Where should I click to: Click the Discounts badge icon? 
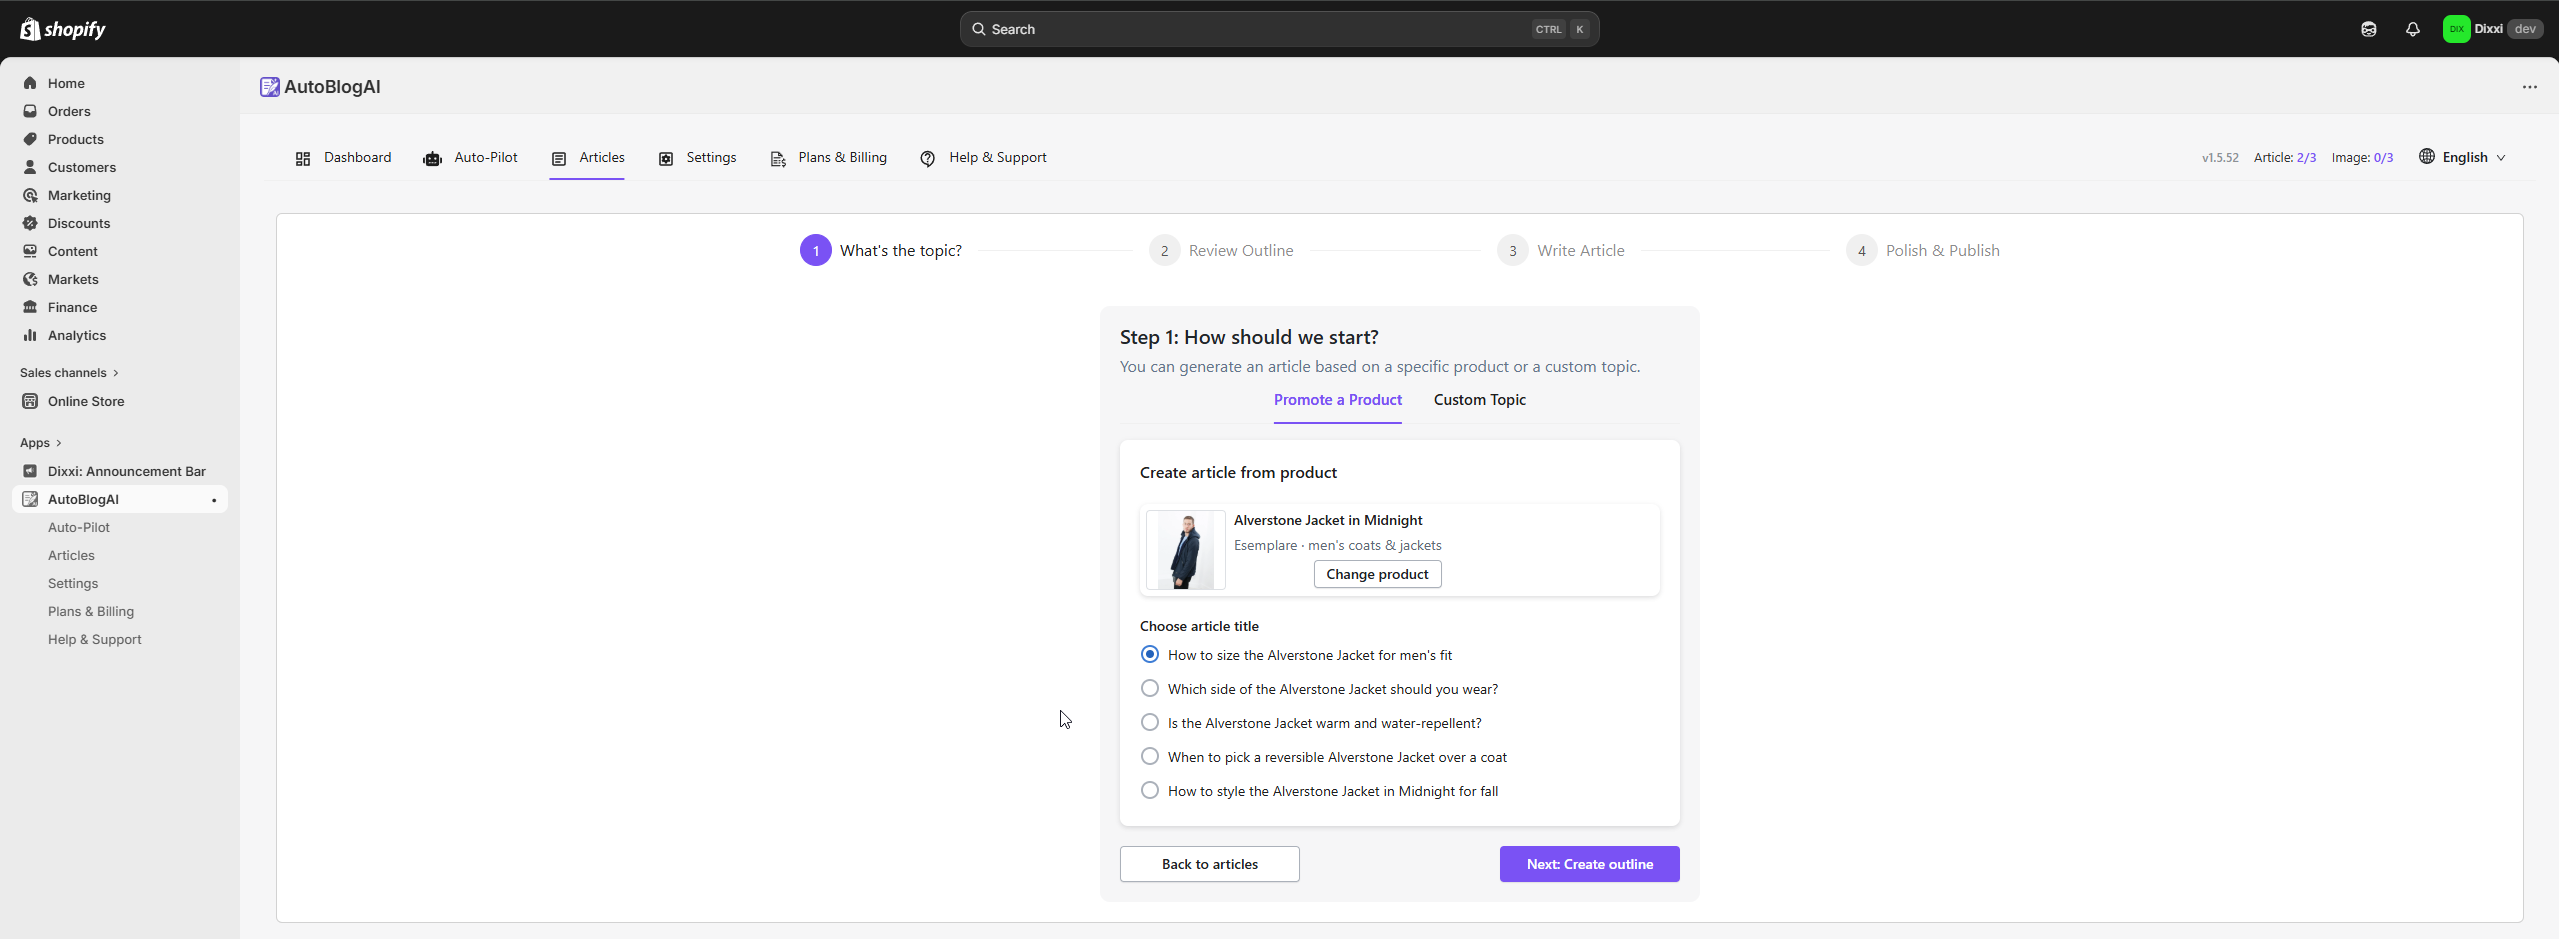coord(30,223)
